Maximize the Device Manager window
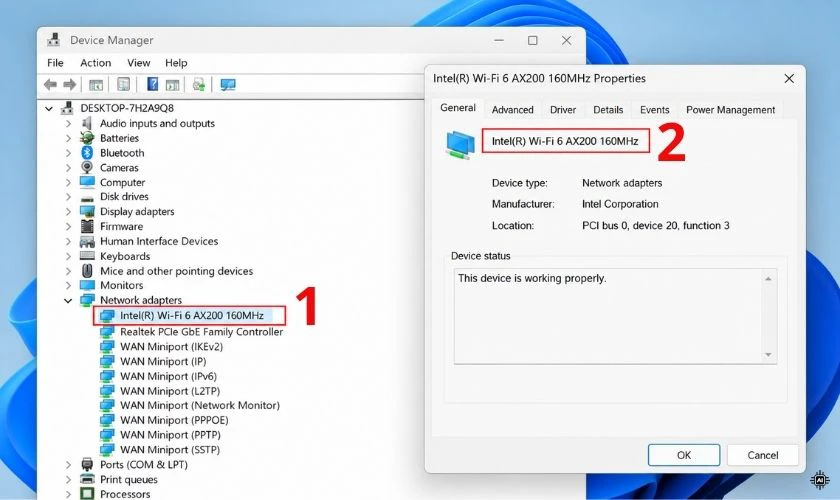 (x=532, y=40)
